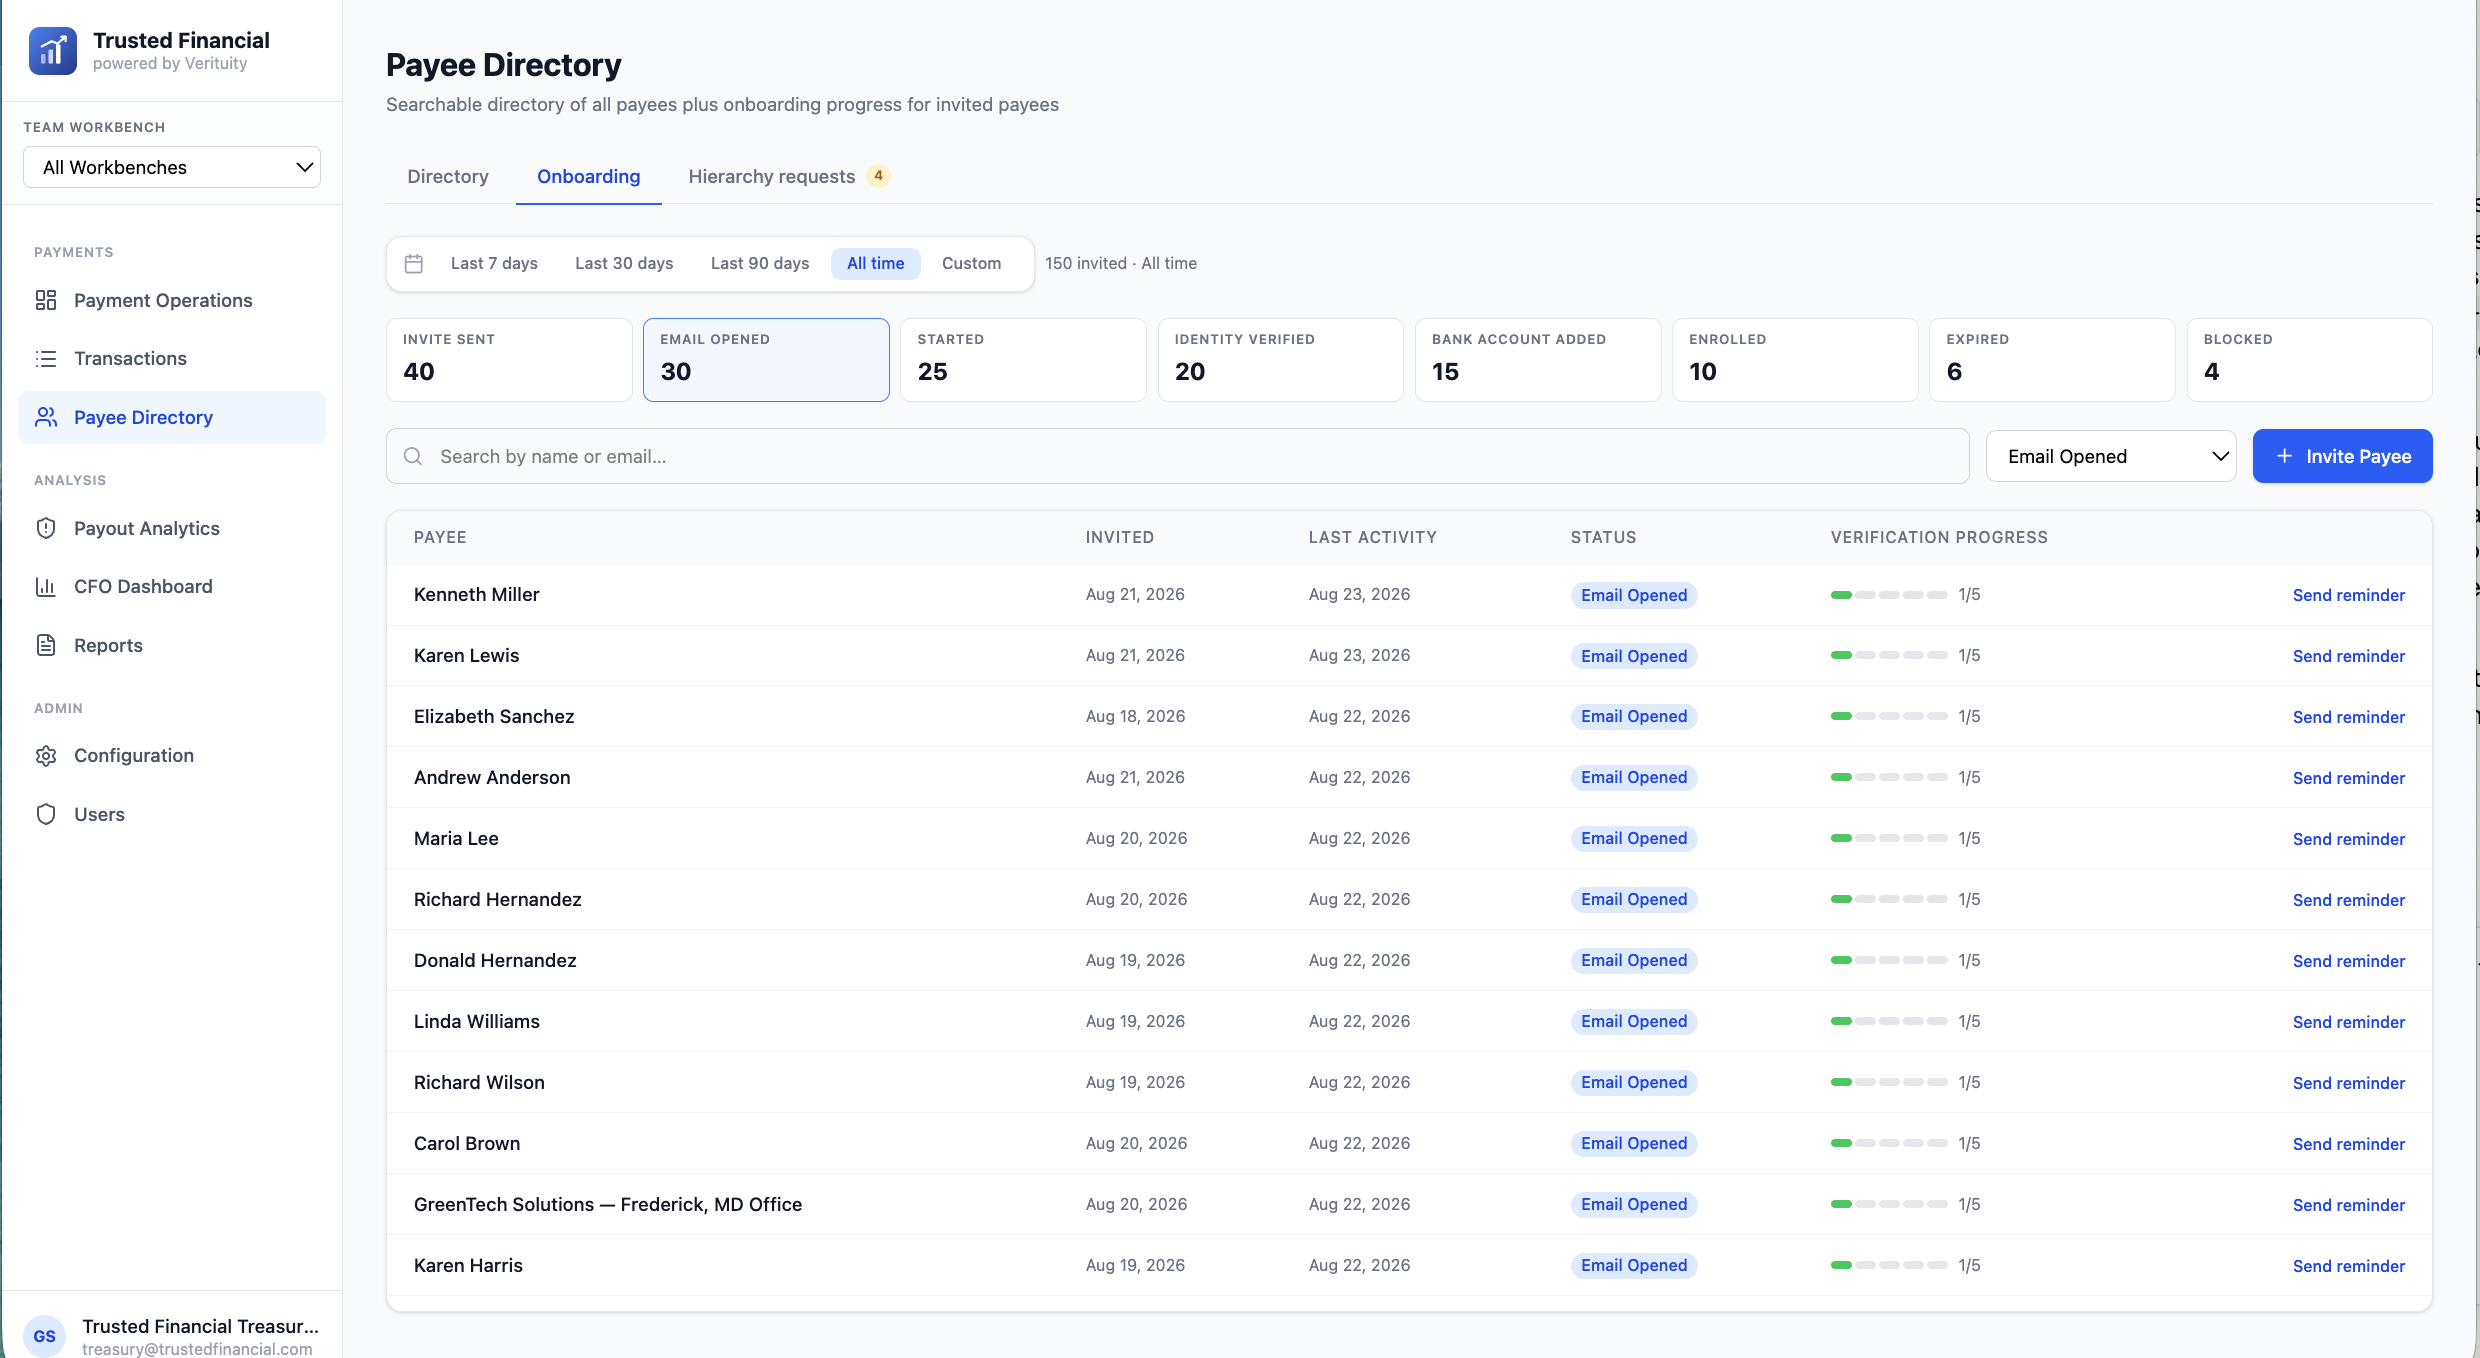The height and width of the screenshot is (1358, 2480).
Task: Click the Status column header
Action: tap(1603, 537)
